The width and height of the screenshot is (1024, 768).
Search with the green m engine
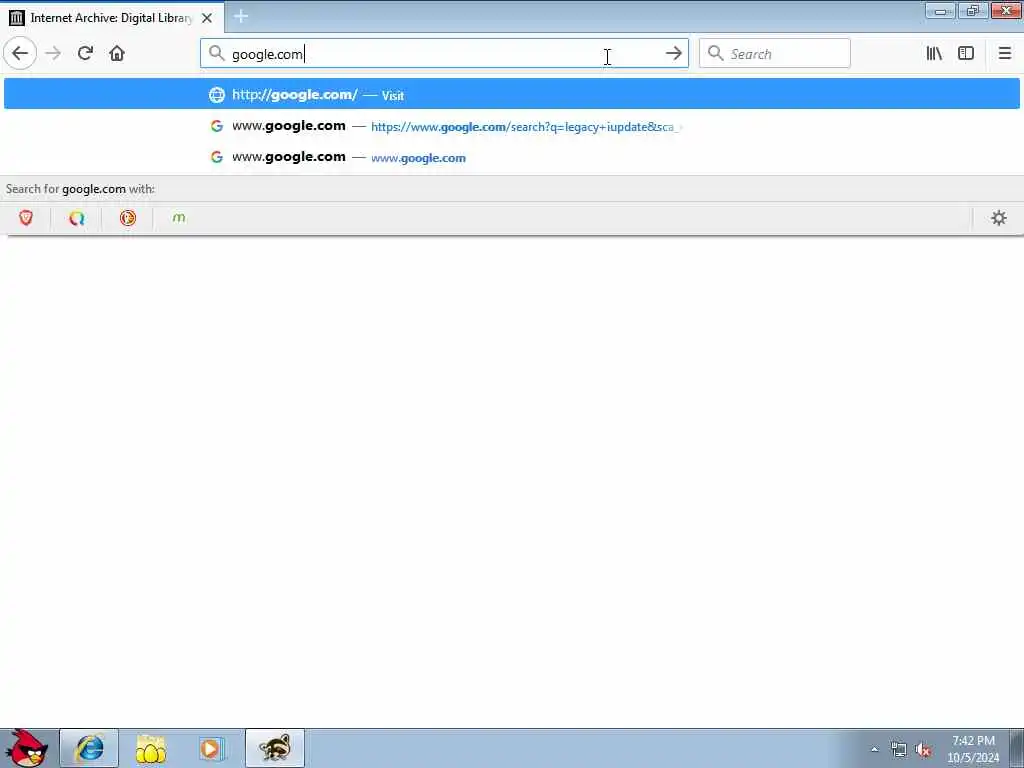tap(179, 218)
